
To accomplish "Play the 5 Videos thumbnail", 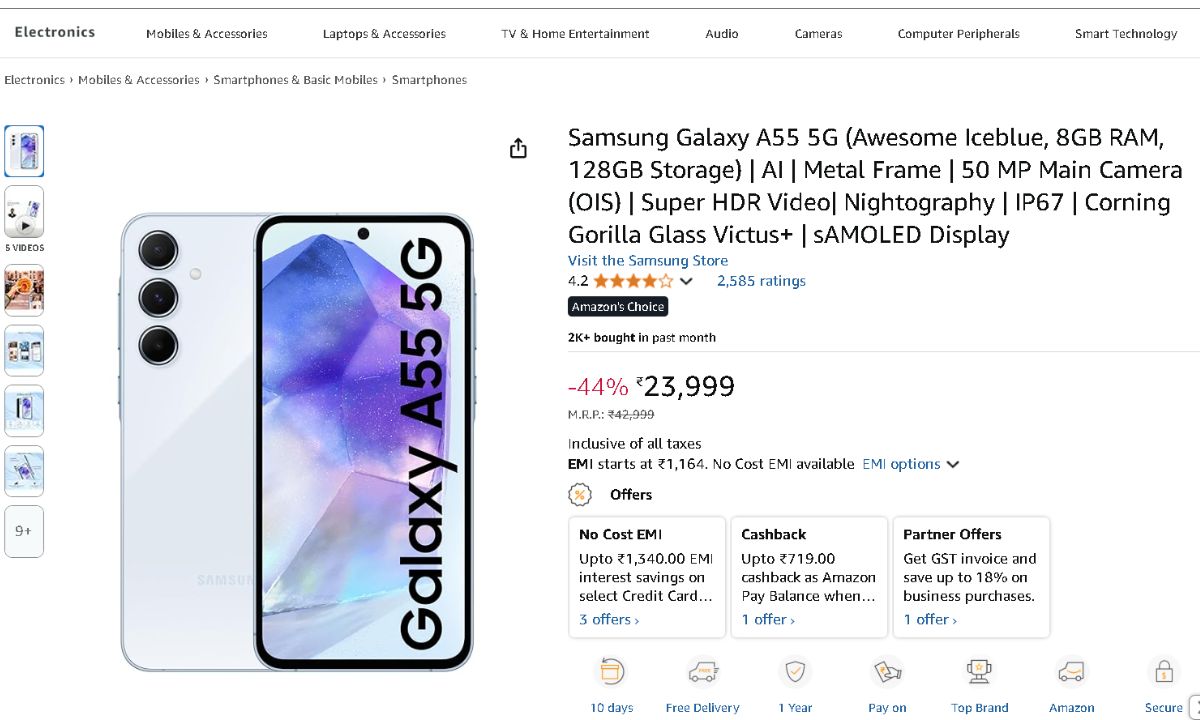I will tap(24, 212).
